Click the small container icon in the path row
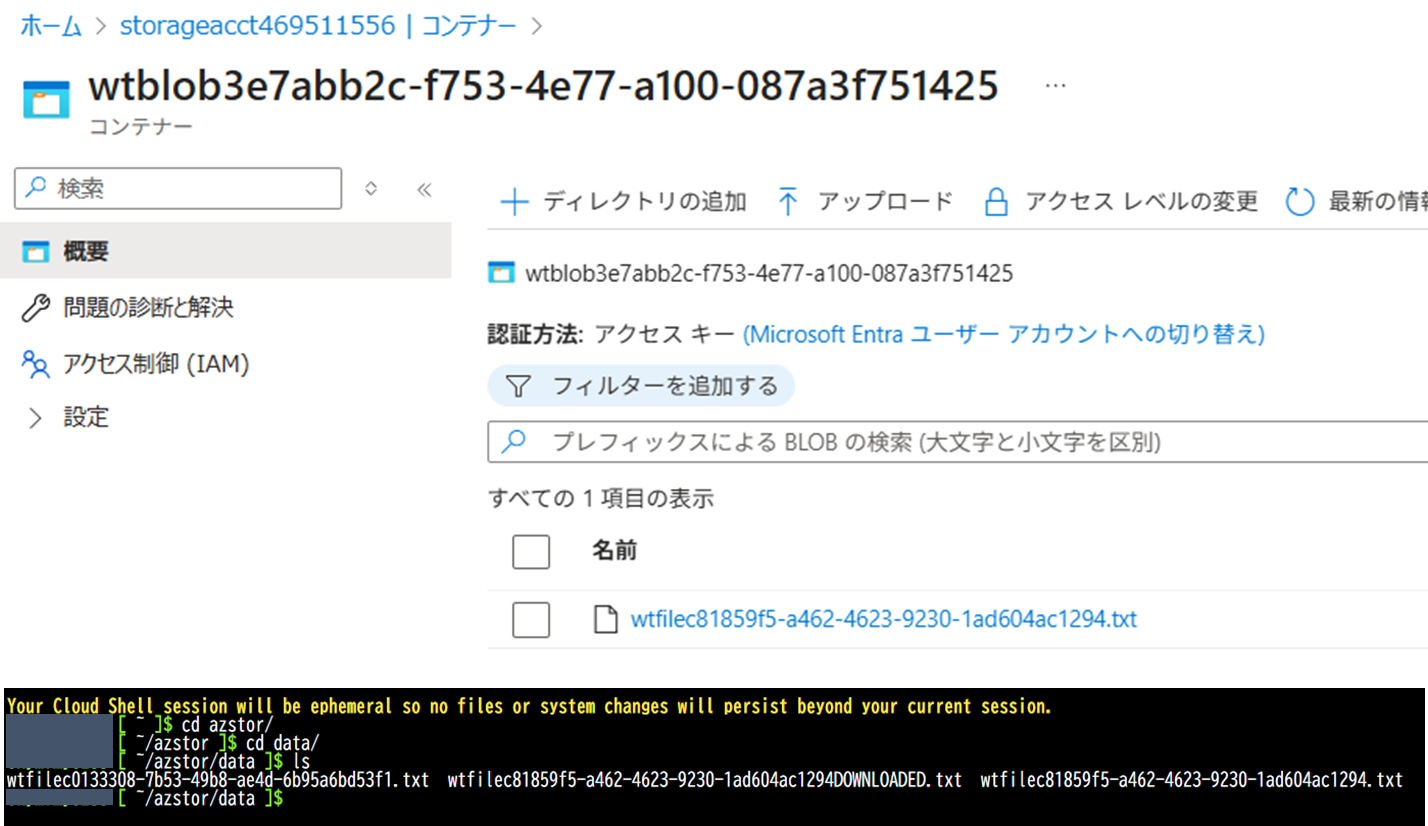 coord(501,273)
